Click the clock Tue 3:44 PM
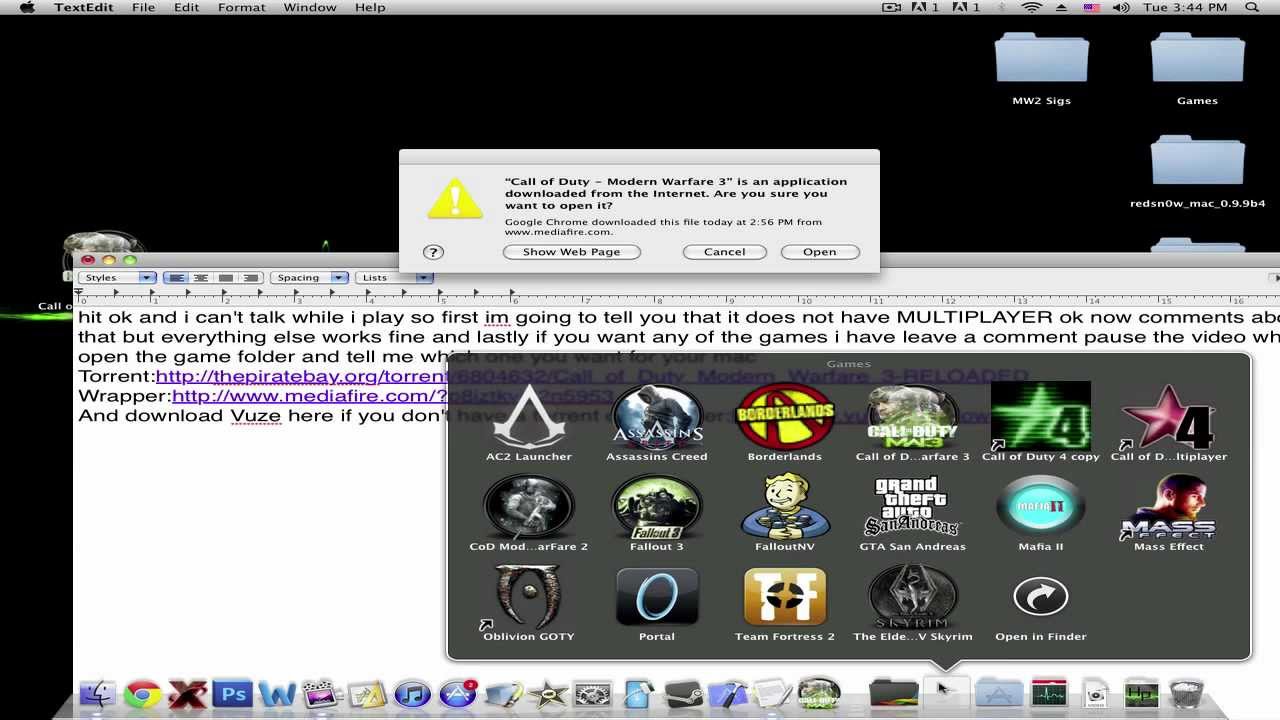This screenshot has width=1280, height=720. coord(1185,8)
